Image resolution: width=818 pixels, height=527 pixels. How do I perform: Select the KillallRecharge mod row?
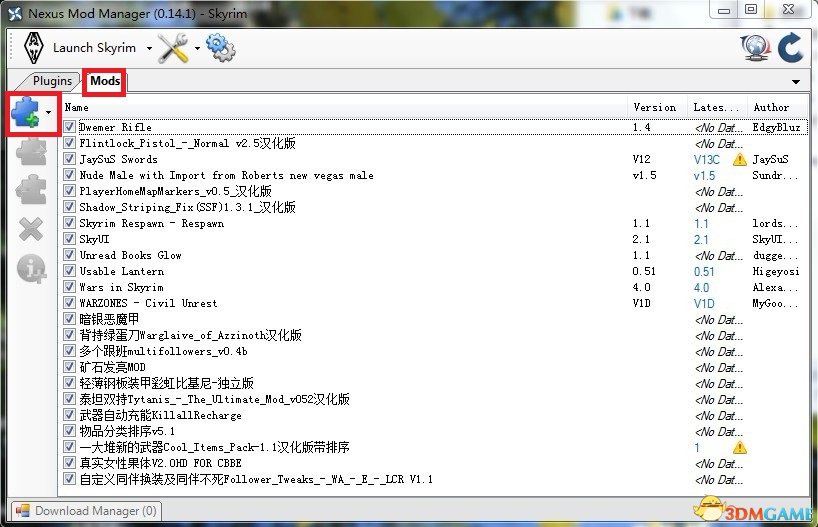[436, 415]
